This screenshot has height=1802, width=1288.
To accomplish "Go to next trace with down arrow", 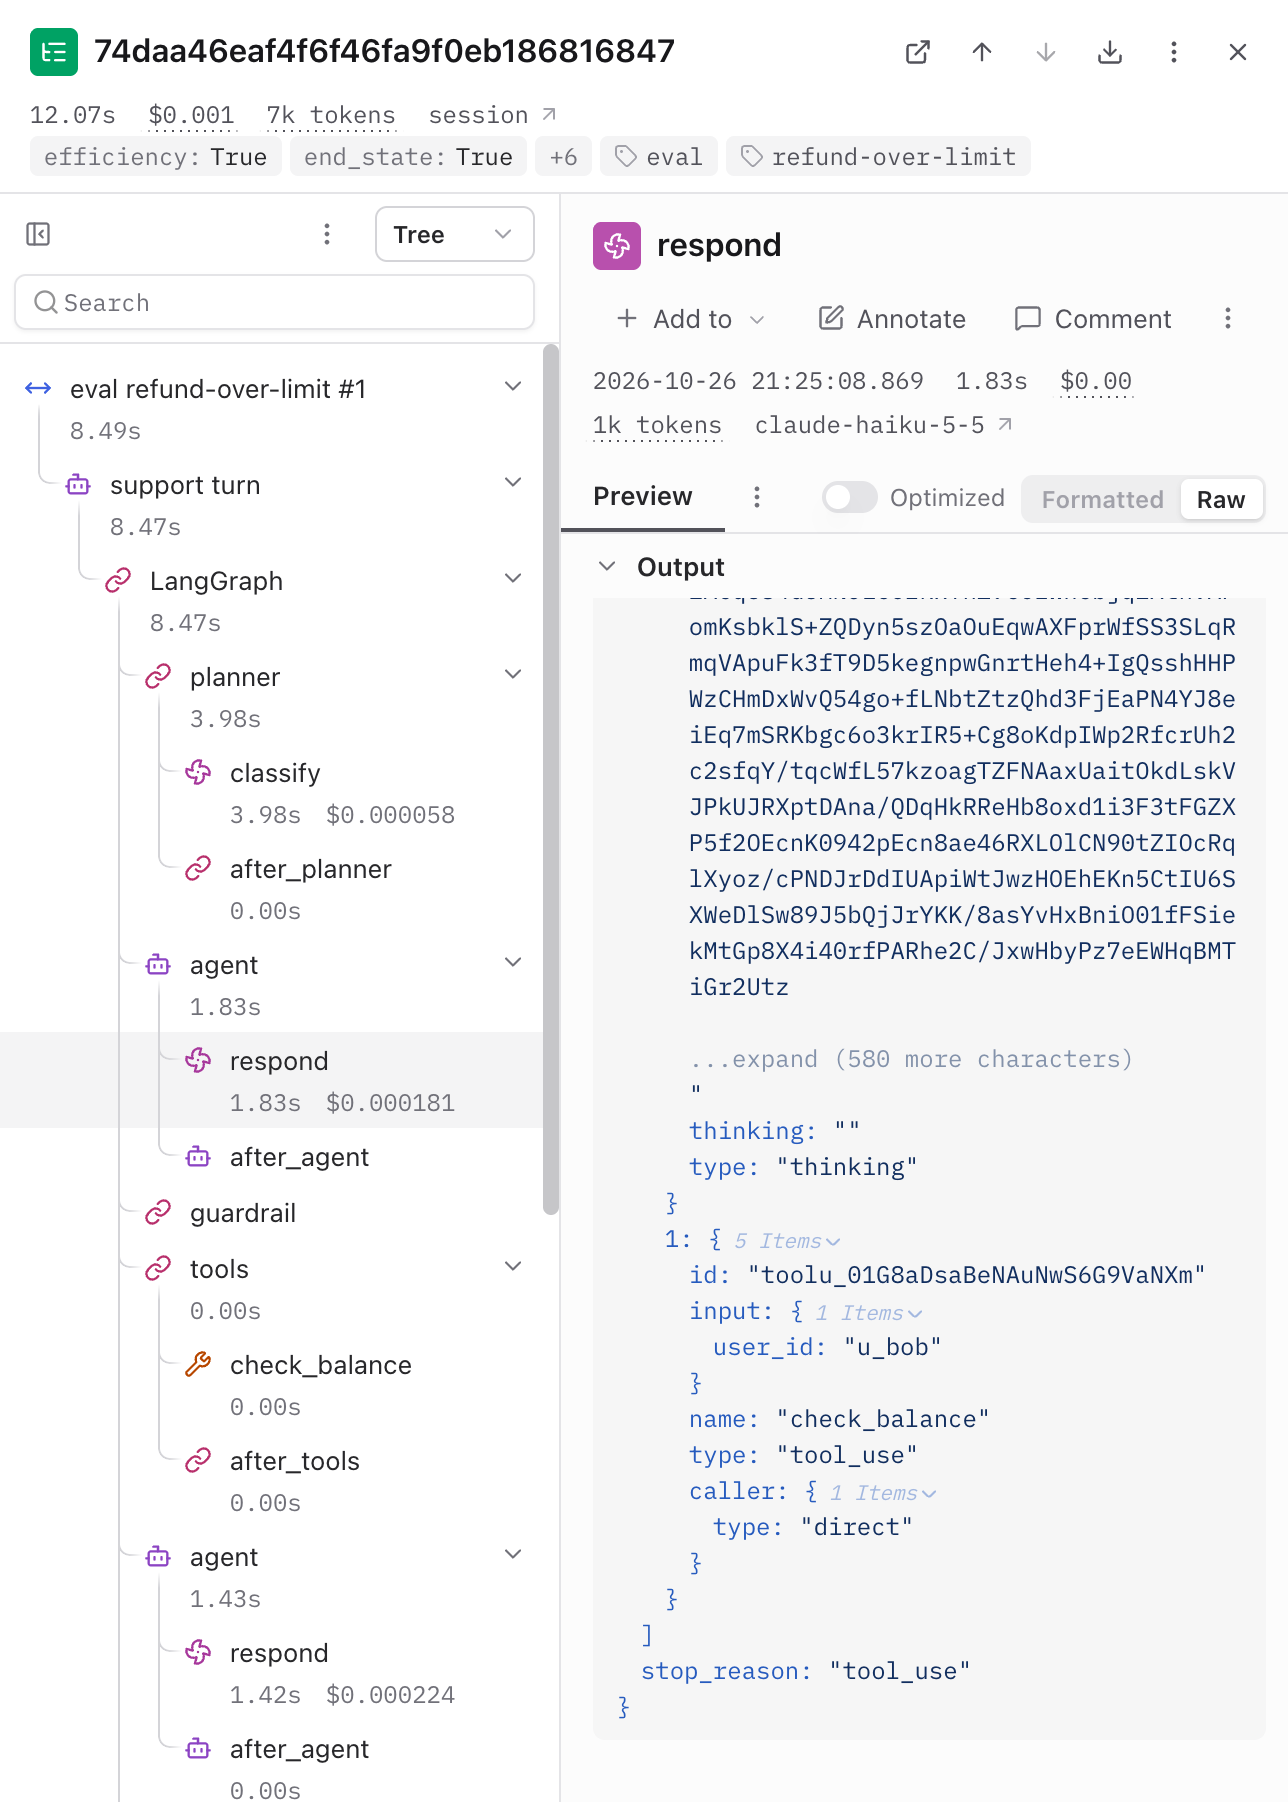I will pyautogui.click(x=1046, y=52).
